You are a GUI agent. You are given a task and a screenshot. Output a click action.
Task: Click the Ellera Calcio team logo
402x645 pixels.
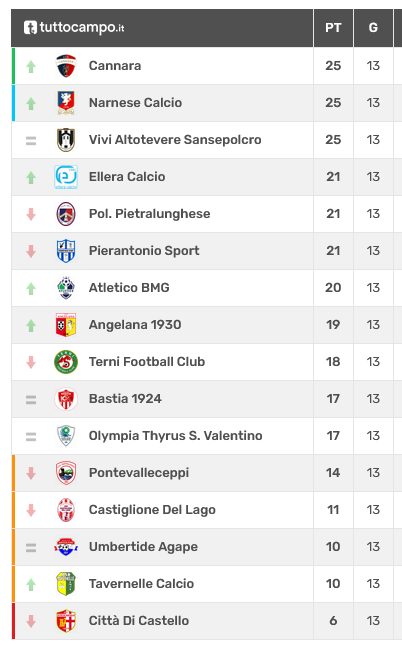[x=66, y=177]
